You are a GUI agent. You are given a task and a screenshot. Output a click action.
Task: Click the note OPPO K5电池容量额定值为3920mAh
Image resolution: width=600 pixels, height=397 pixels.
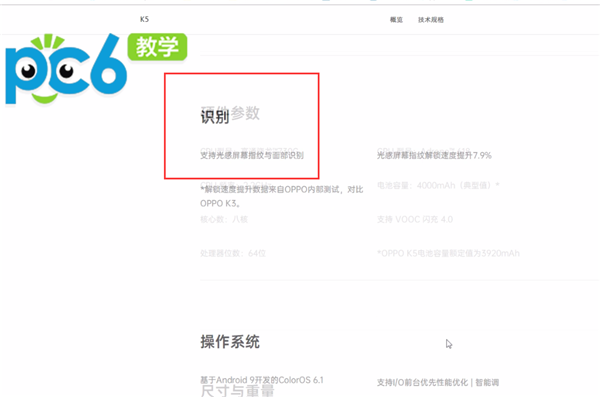click(x=448, y=253)
